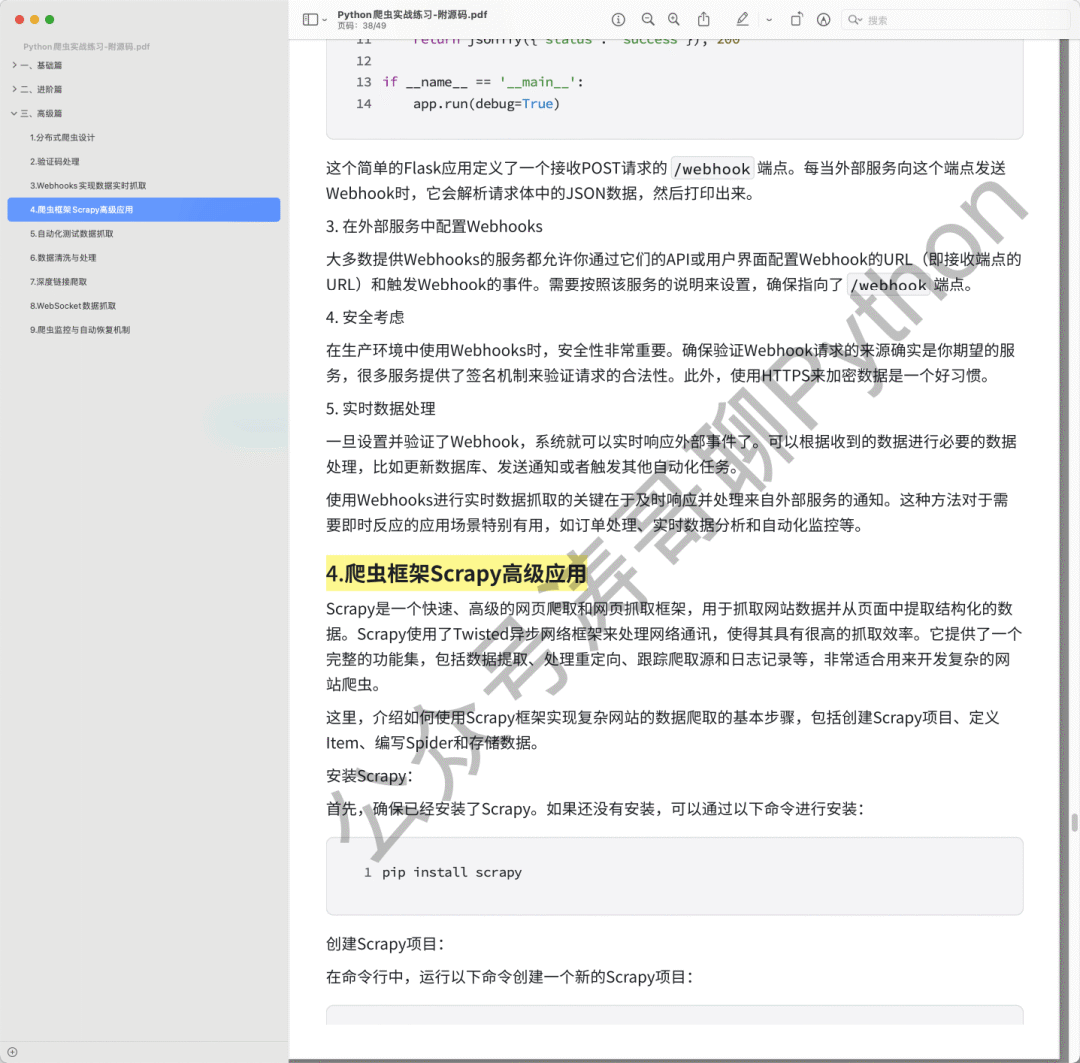Click the search field in toolbar

click(956, 20)
